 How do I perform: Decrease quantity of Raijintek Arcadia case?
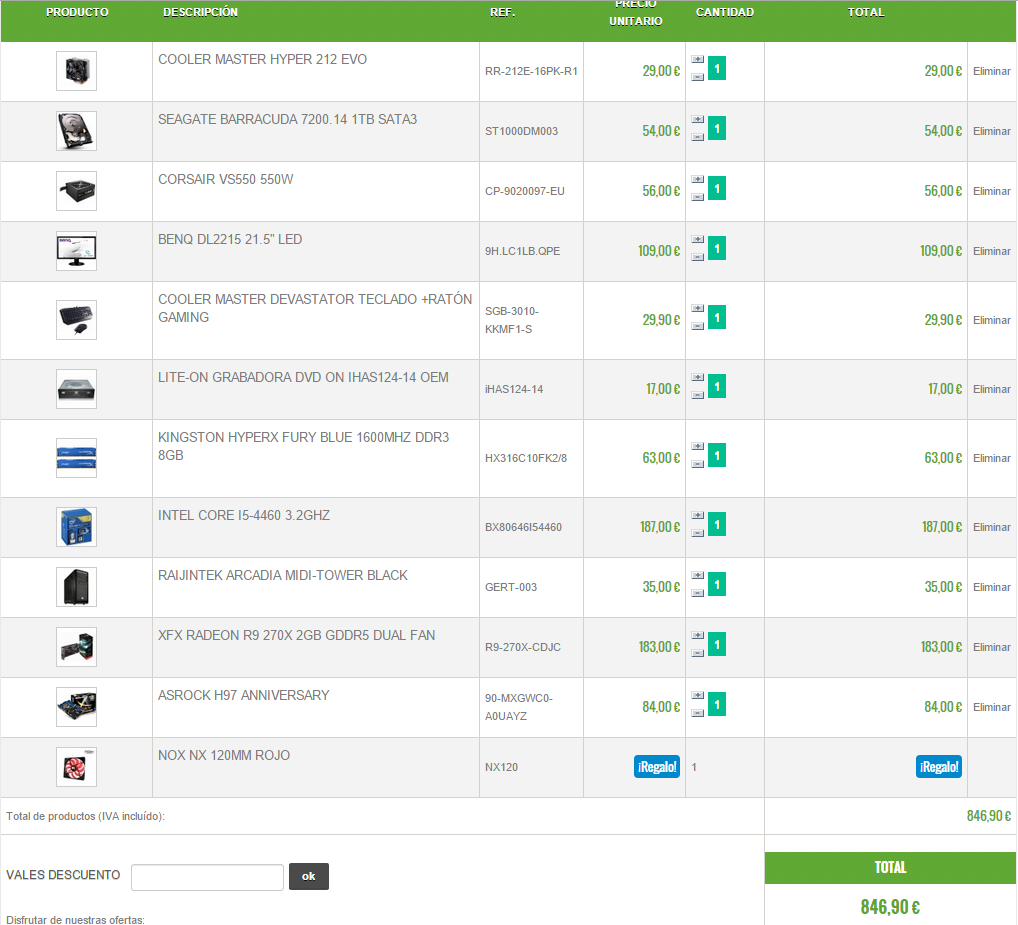click(697, 593)
